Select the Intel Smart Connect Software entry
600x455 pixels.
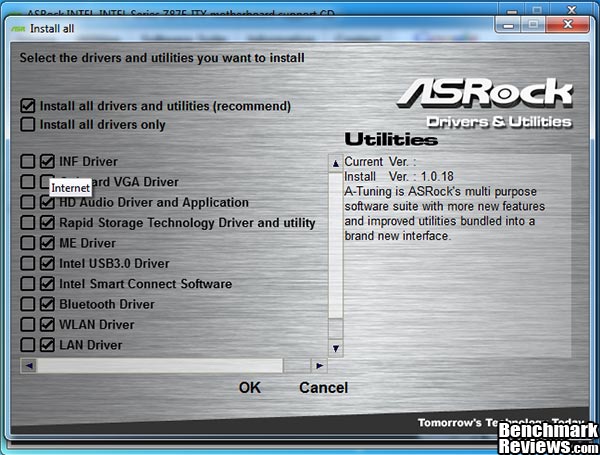point(145,284)
